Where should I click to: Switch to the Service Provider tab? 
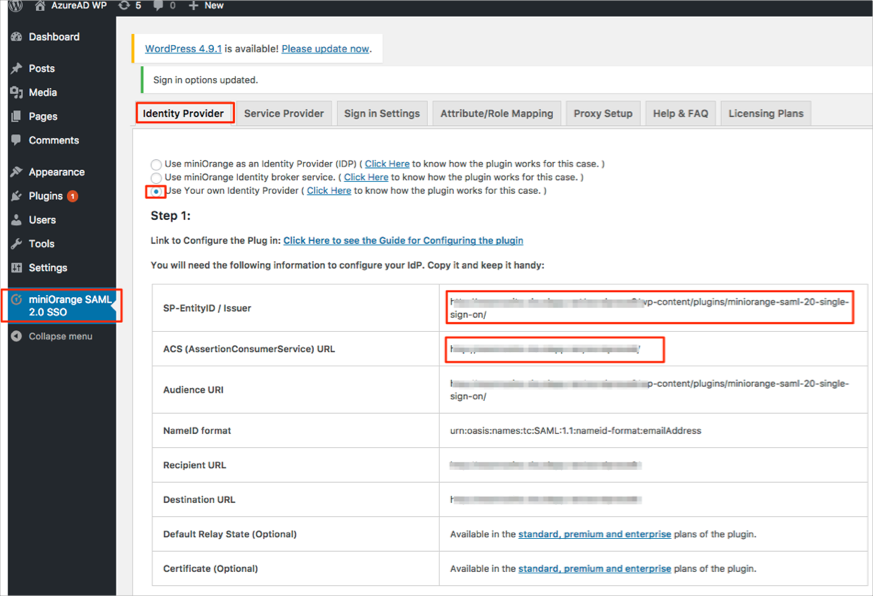(284, 113)
